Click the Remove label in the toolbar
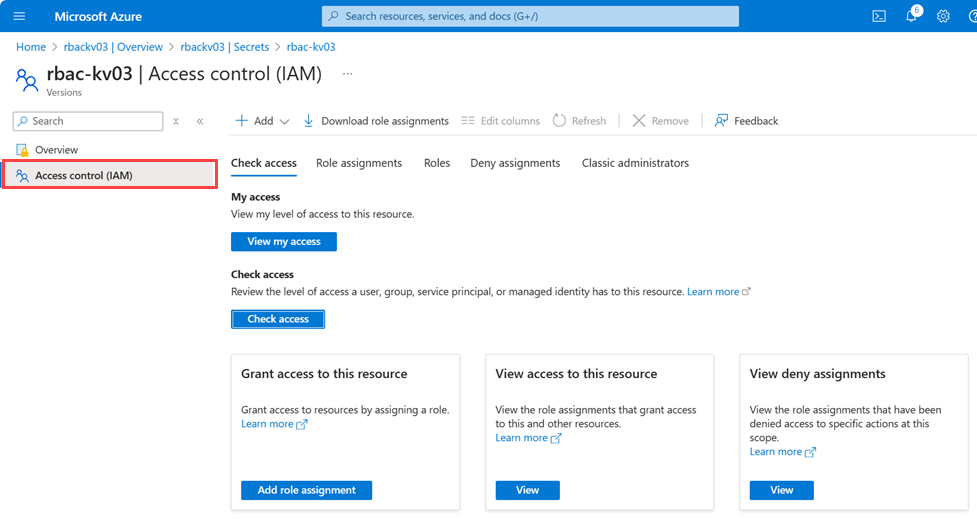 (670, 121)
